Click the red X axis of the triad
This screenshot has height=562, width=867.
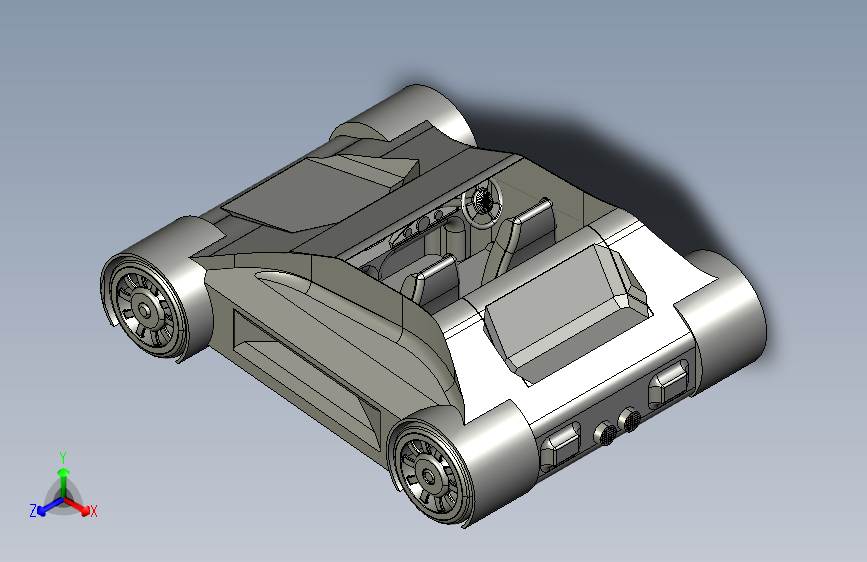[76, 506]
